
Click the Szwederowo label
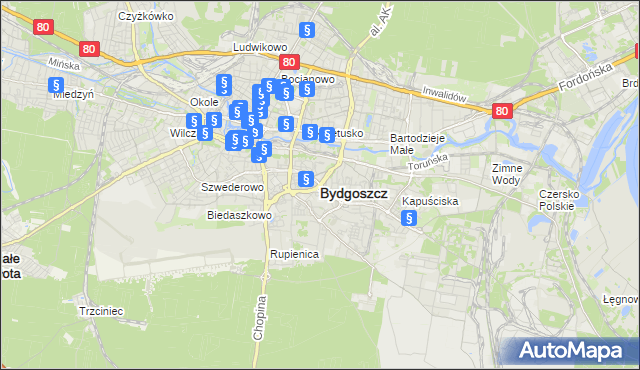click(x=233, y=187)
